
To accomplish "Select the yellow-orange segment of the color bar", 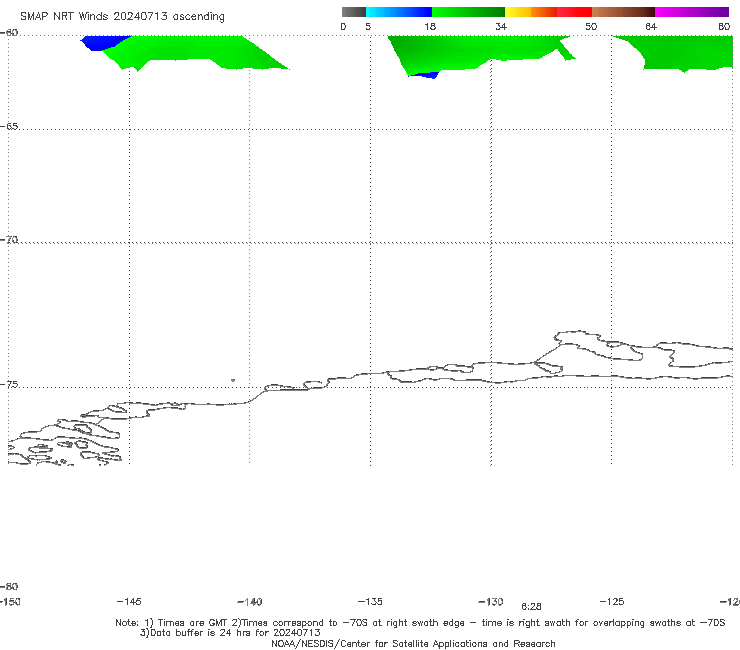I will 531,12.
